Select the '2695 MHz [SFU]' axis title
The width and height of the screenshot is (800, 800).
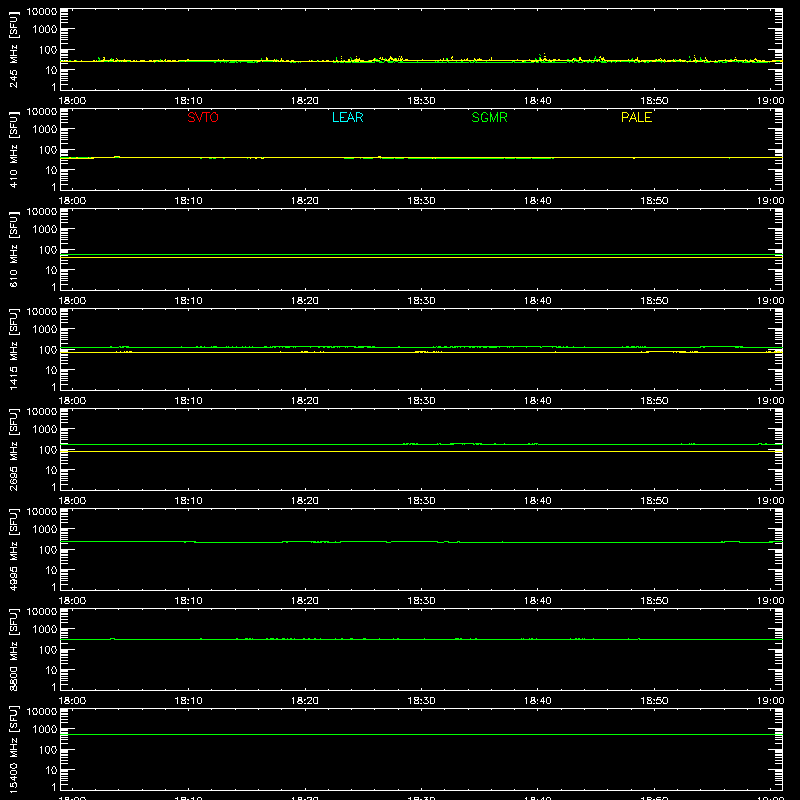pyautogui.click(x=13, y=449)
